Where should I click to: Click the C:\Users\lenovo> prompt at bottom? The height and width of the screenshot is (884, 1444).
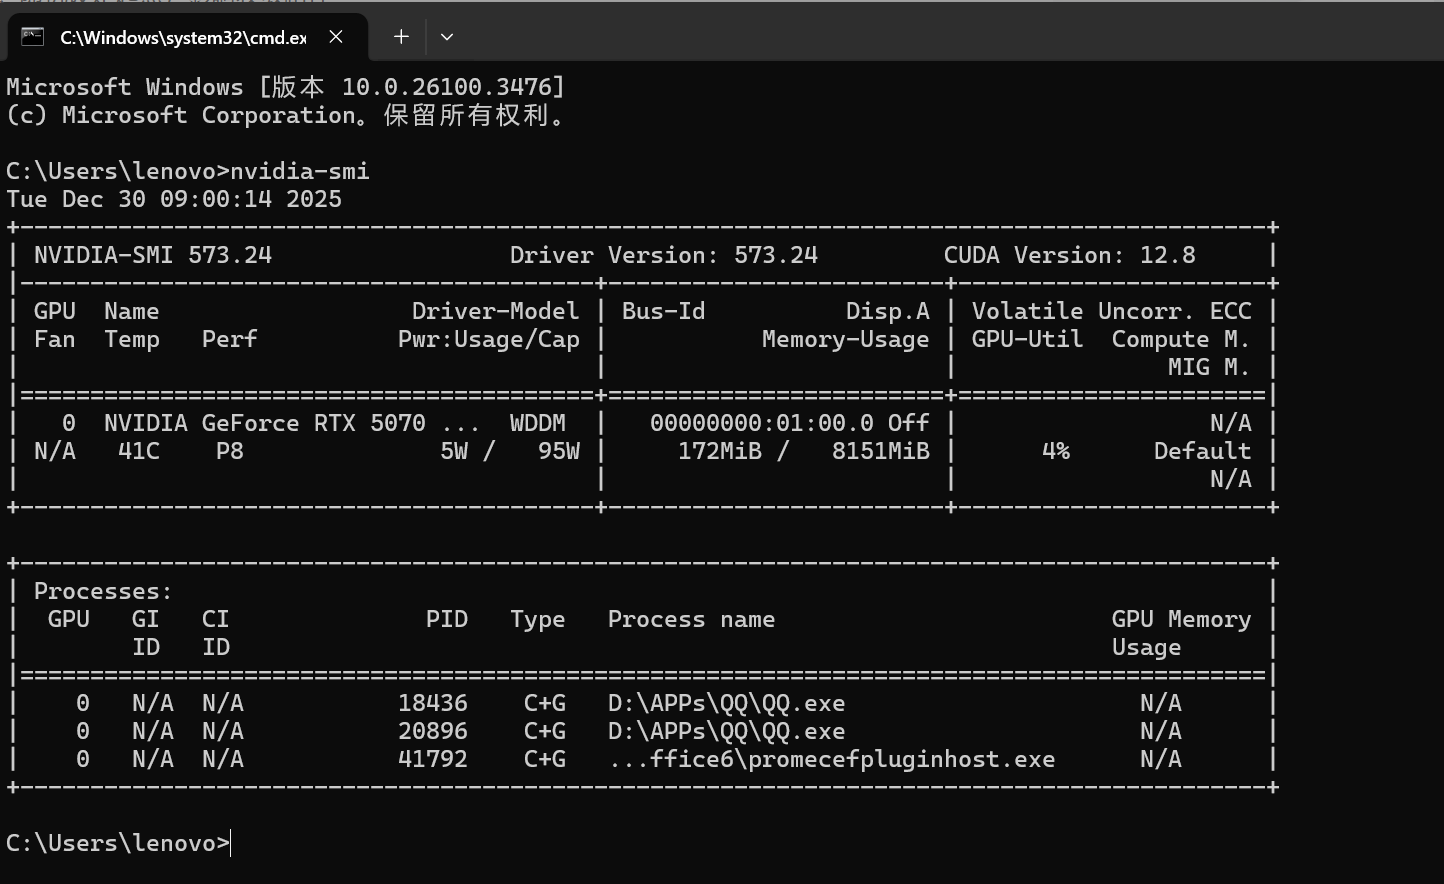118,843
